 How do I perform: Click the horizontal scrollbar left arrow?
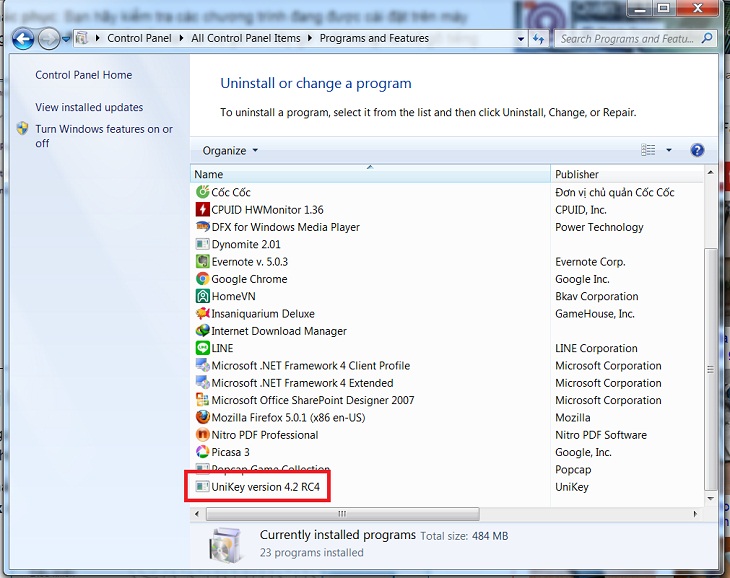(197, 514)
